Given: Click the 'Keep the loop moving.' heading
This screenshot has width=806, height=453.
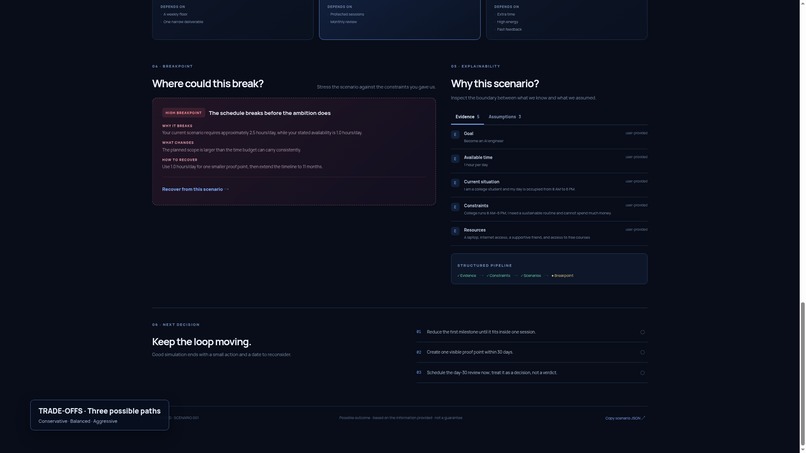Looking at the screenshot, I should 202,342.
